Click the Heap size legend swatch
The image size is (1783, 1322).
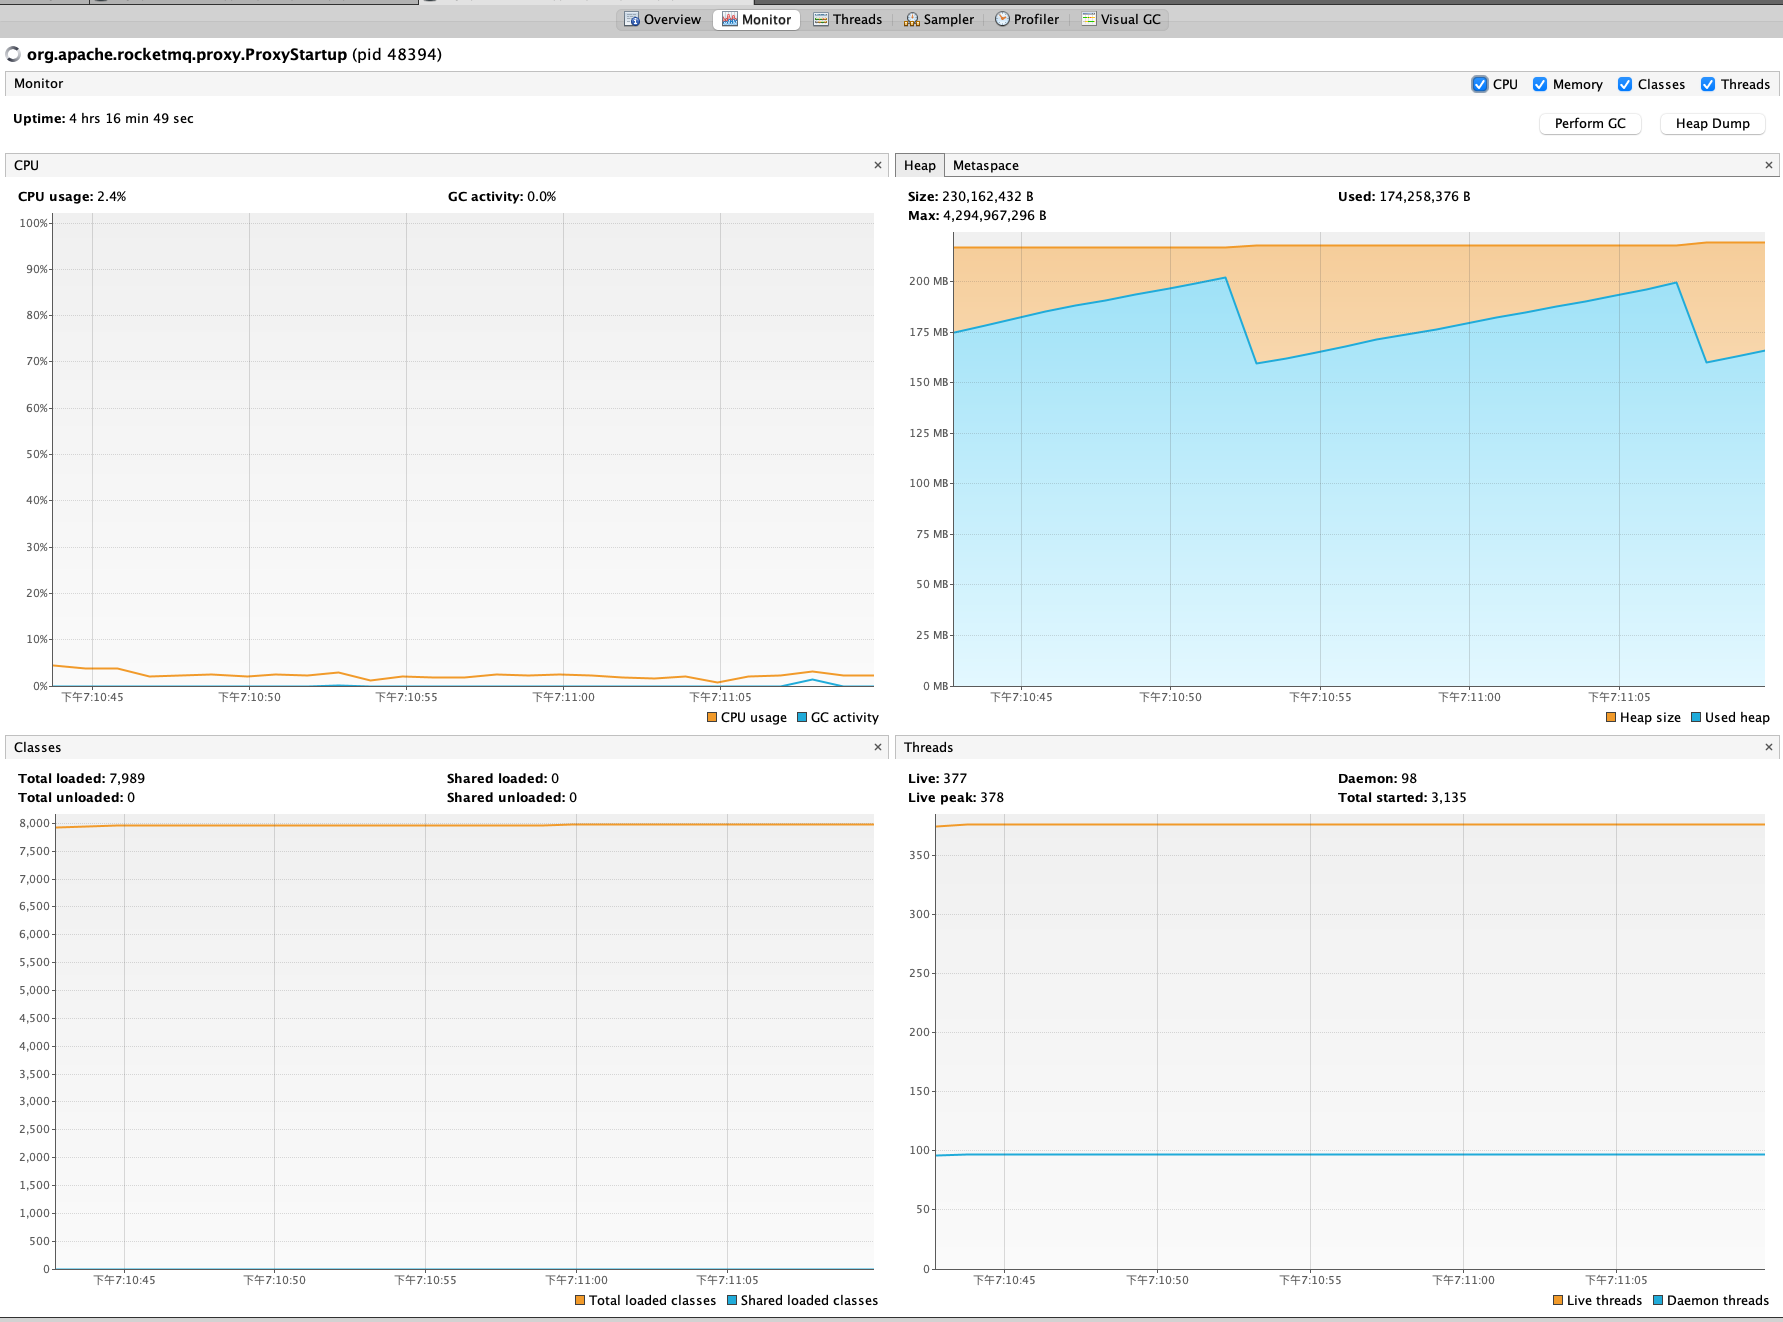coord(1611,717)
